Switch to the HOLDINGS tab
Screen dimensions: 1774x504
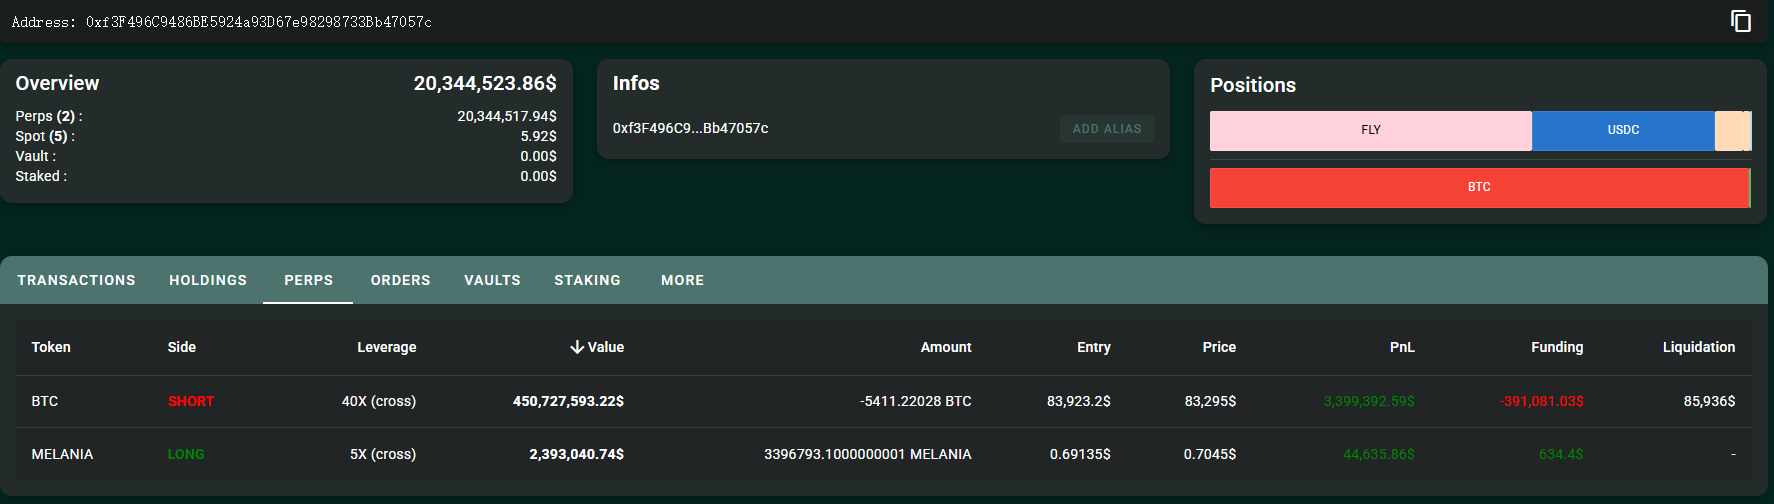pyautogui.click(x=208, y=280)
